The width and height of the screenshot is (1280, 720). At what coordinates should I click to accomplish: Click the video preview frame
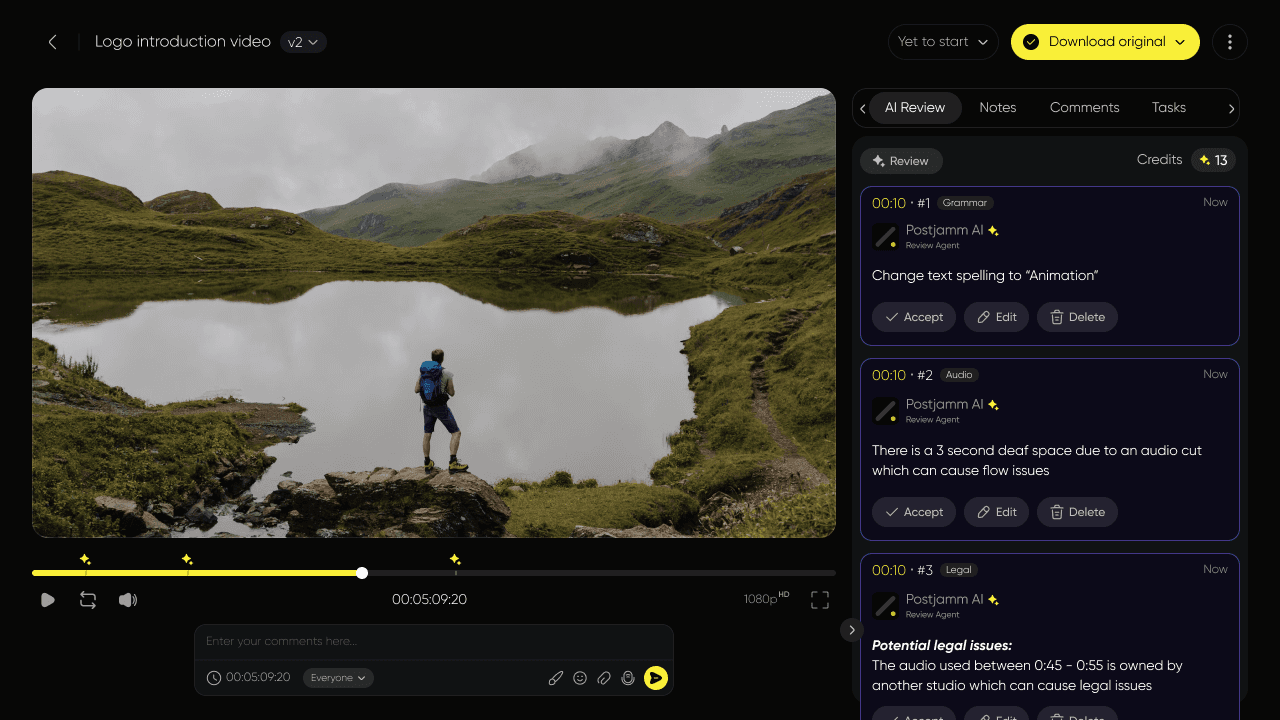pos(434,313)
